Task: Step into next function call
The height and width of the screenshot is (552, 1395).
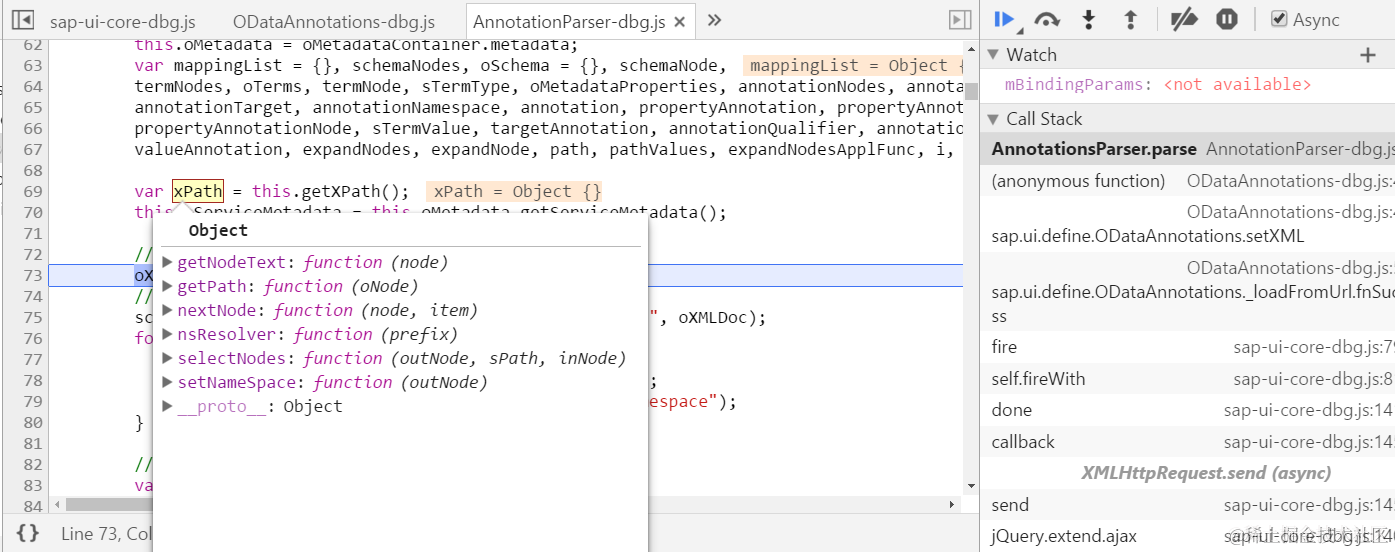Action: click(x=1089, y=19)
